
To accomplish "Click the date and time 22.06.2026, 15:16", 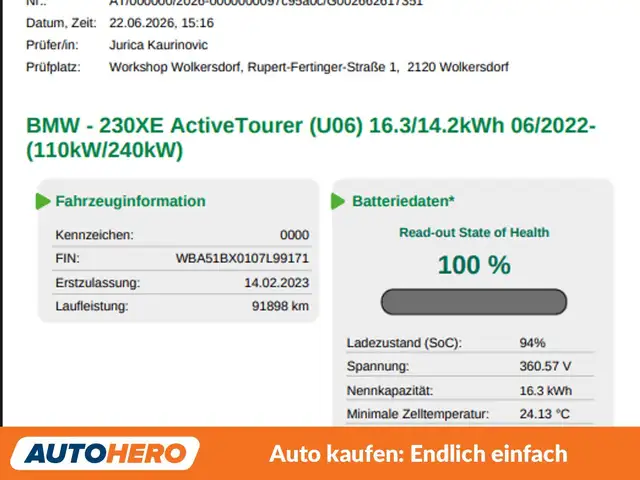I will click(162, 23).
